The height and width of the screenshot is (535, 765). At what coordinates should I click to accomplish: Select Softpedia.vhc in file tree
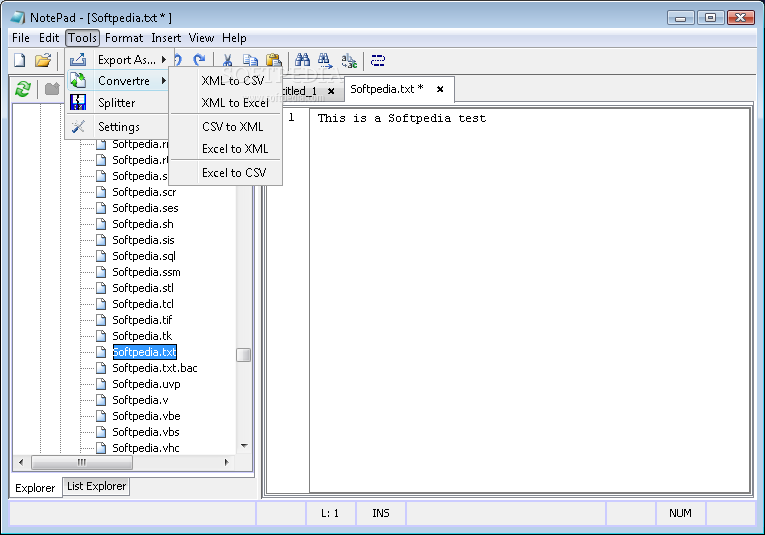[146, 448]
